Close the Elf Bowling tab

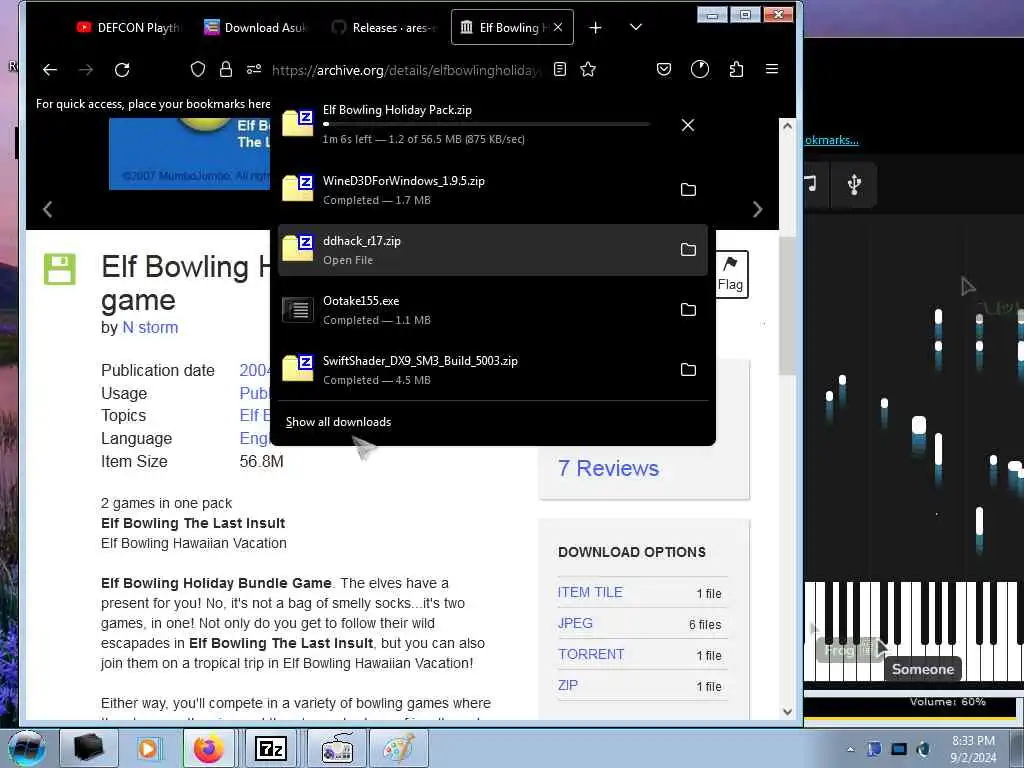tap(558, 27)
